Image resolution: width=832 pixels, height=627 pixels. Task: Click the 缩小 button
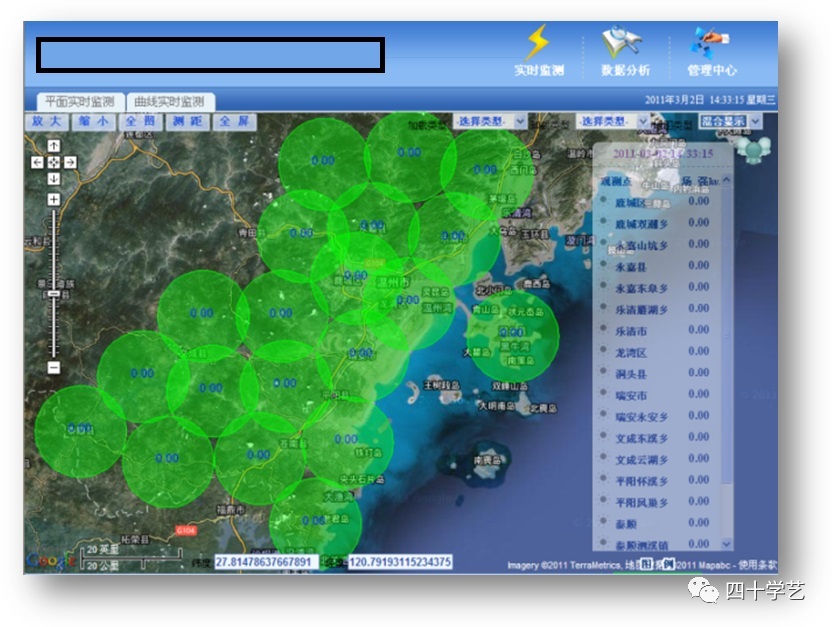click(x=94, y=121)
